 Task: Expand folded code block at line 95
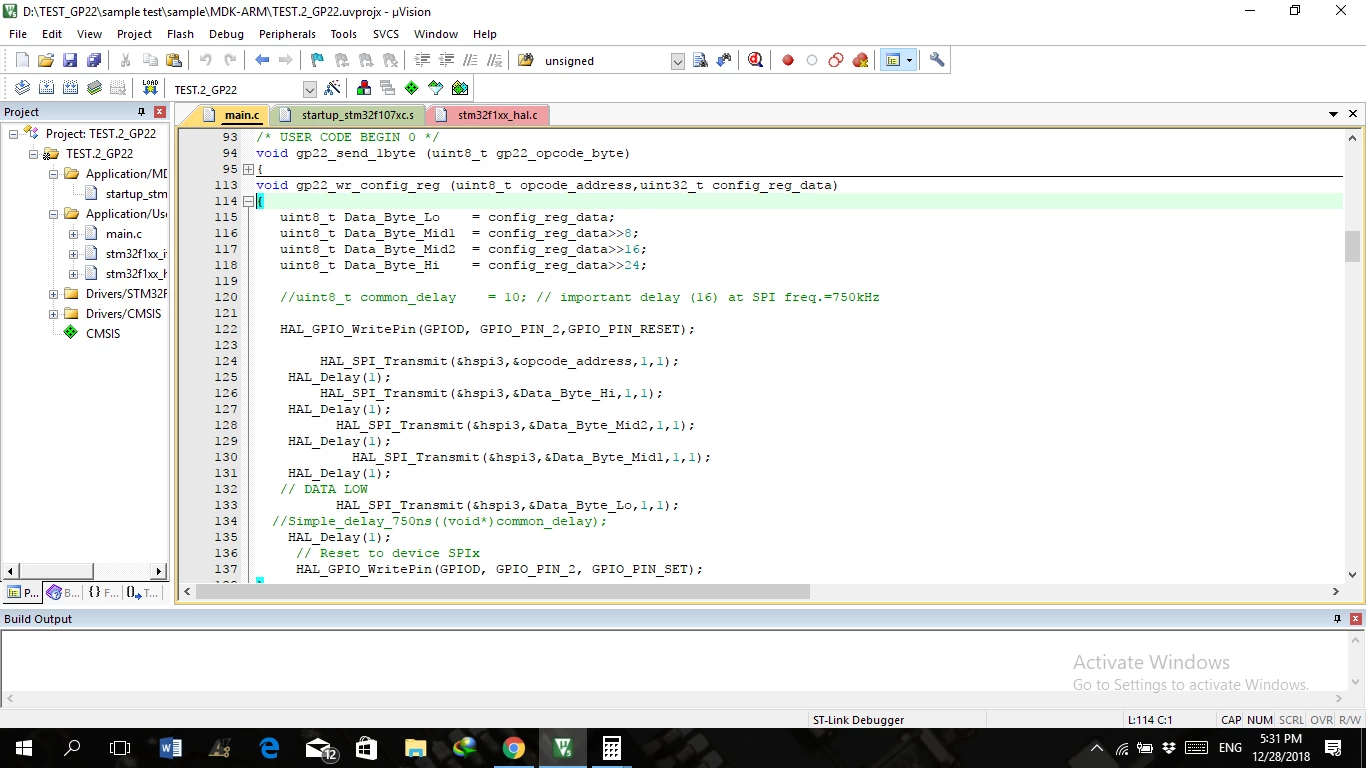(x=249, y=169)
